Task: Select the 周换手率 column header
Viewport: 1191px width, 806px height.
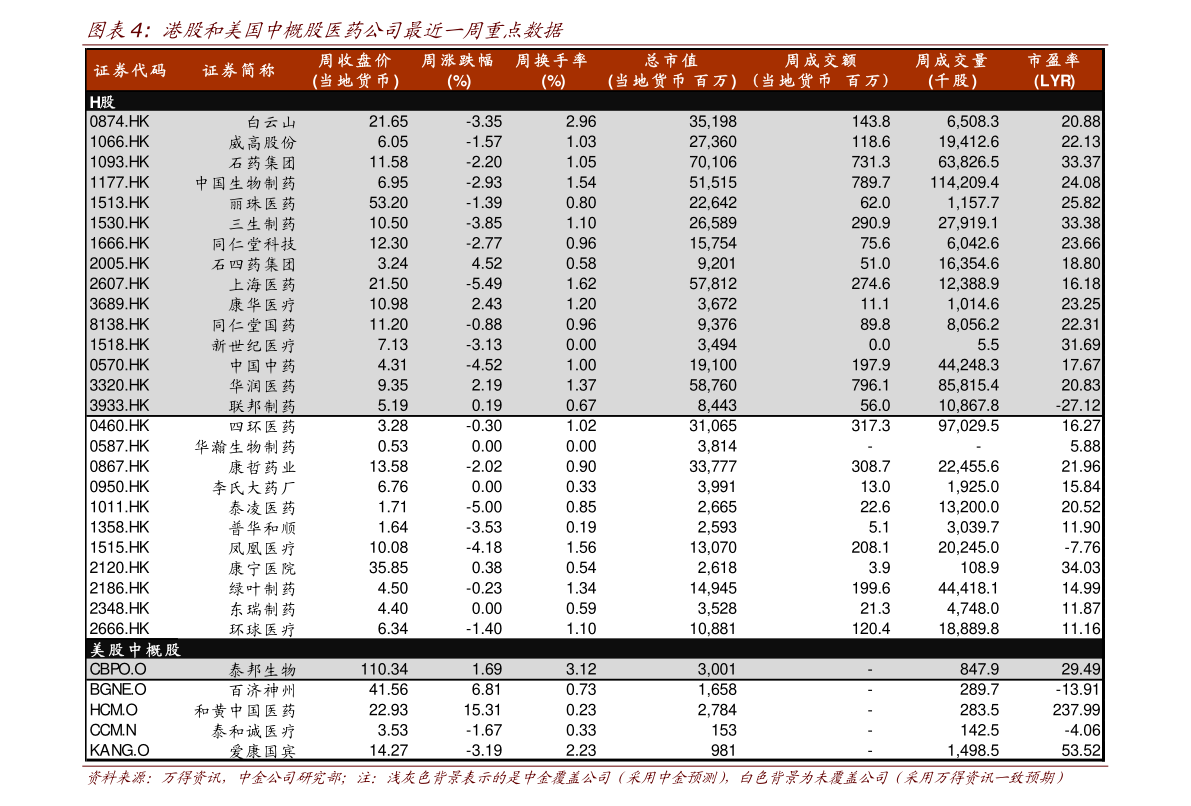Action: 552,71
